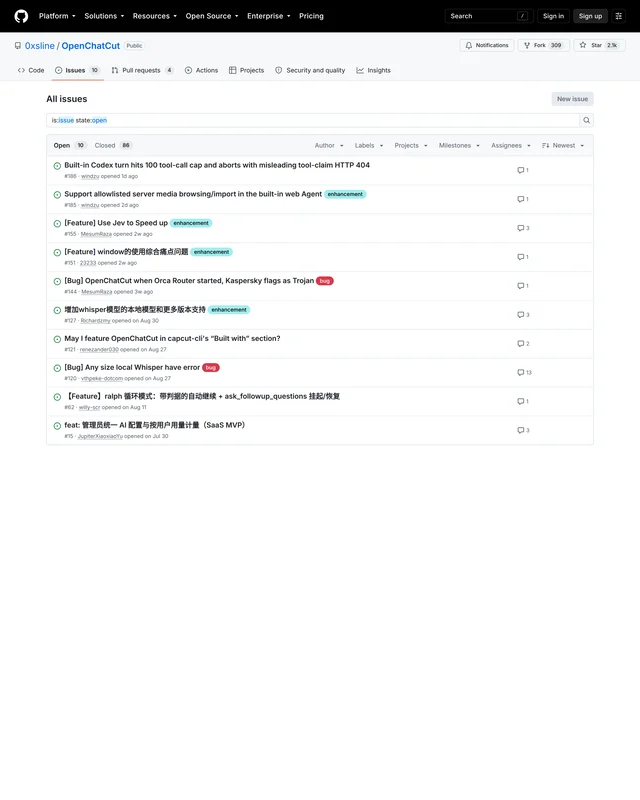Image resolution: width=640 pixels, height=800 pixels.
Task: Click the is:issue state:open filter field
Action: pos(313,120)
